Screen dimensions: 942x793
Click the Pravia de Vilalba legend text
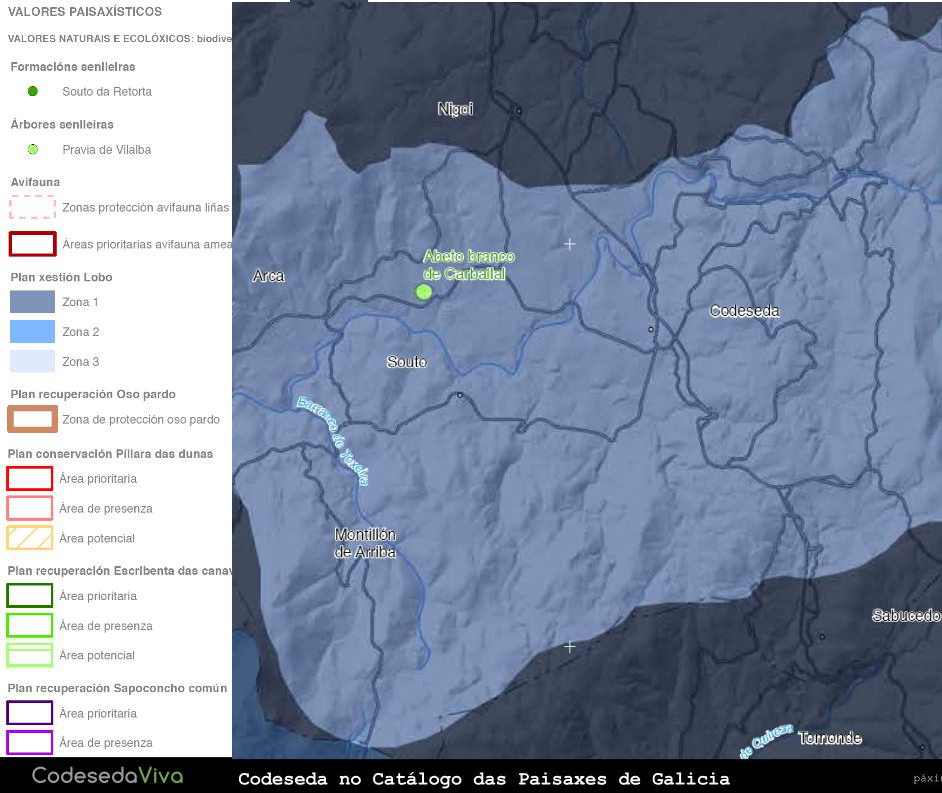pyautogui.click(x=106, y=150)
